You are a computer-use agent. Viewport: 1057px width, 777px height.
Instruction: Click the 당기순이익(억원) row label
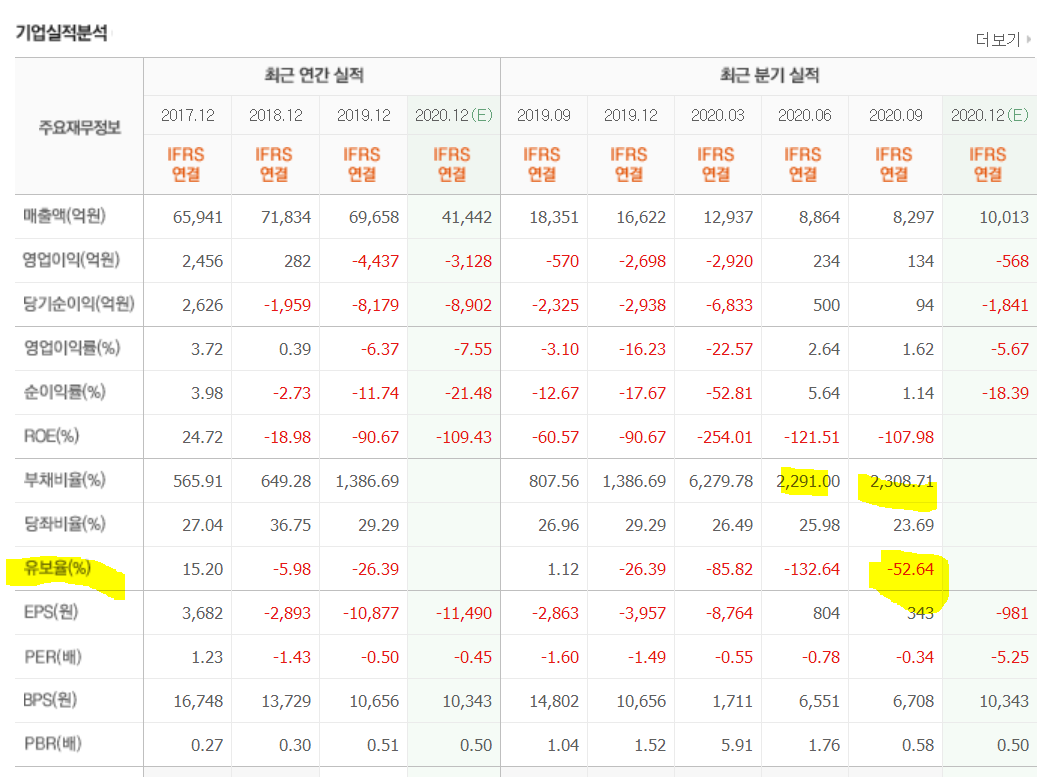78,304
